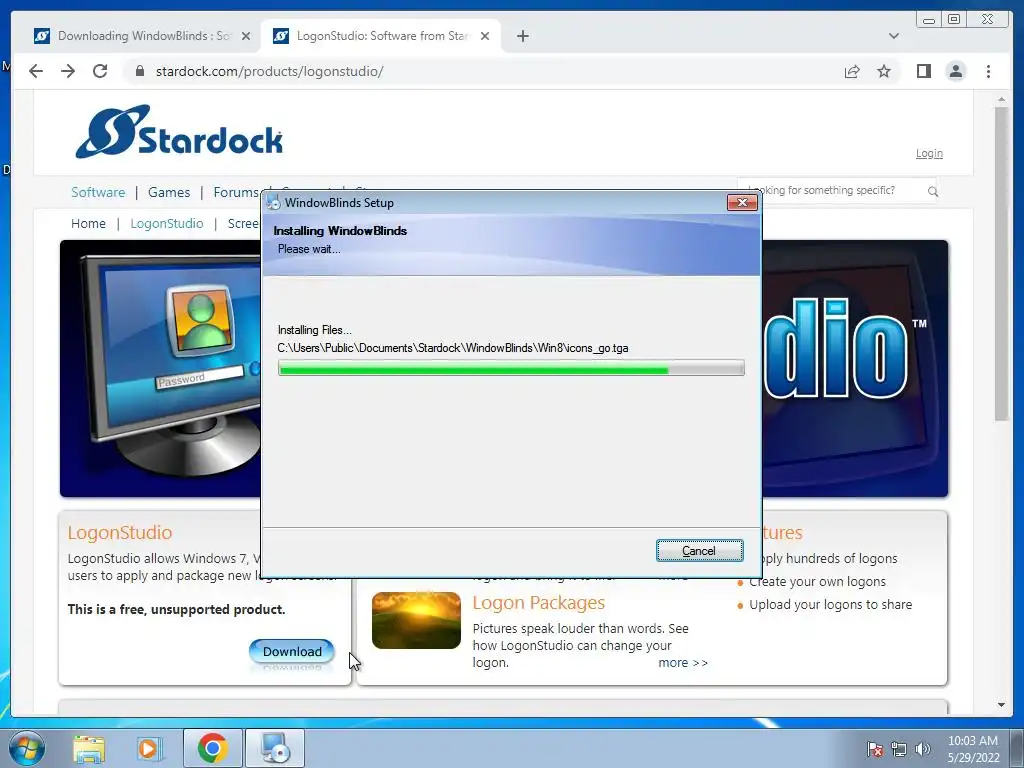Click the Download LogonStudio button

(292, 651)
